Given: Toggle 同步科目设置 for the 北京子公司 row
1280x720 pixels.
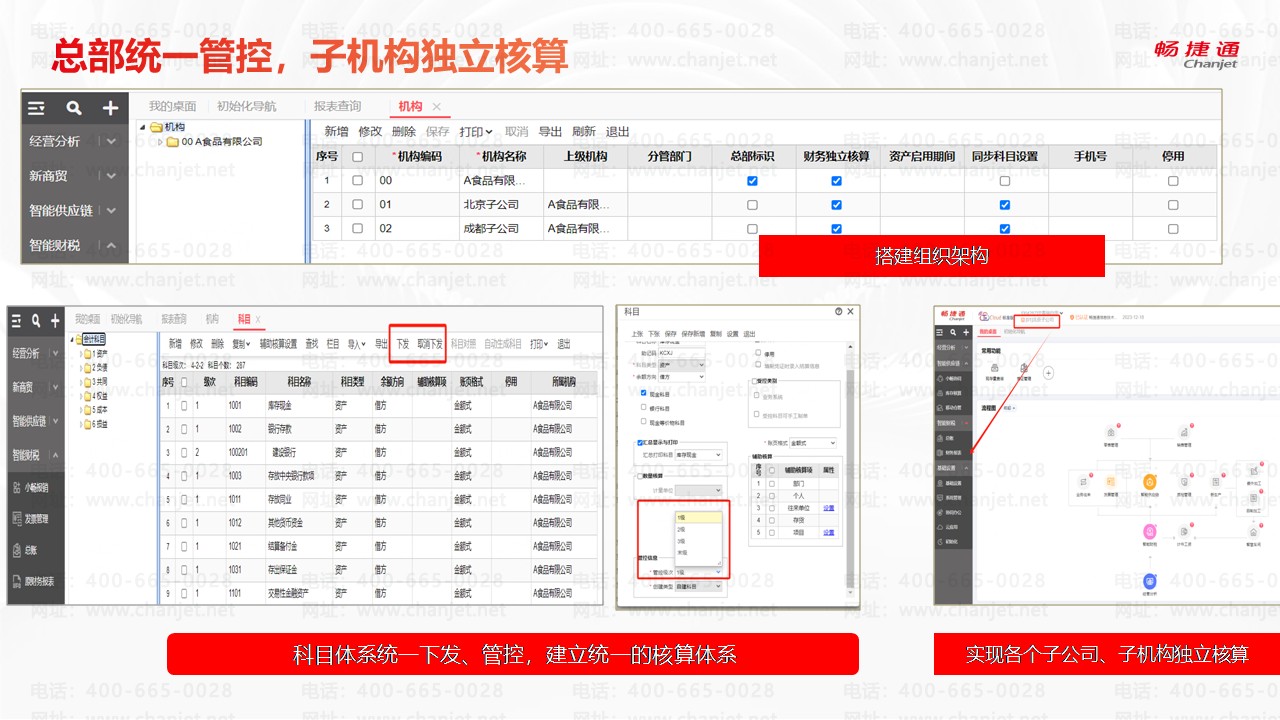Looking at the screenshot, I should coord(1005,205).
